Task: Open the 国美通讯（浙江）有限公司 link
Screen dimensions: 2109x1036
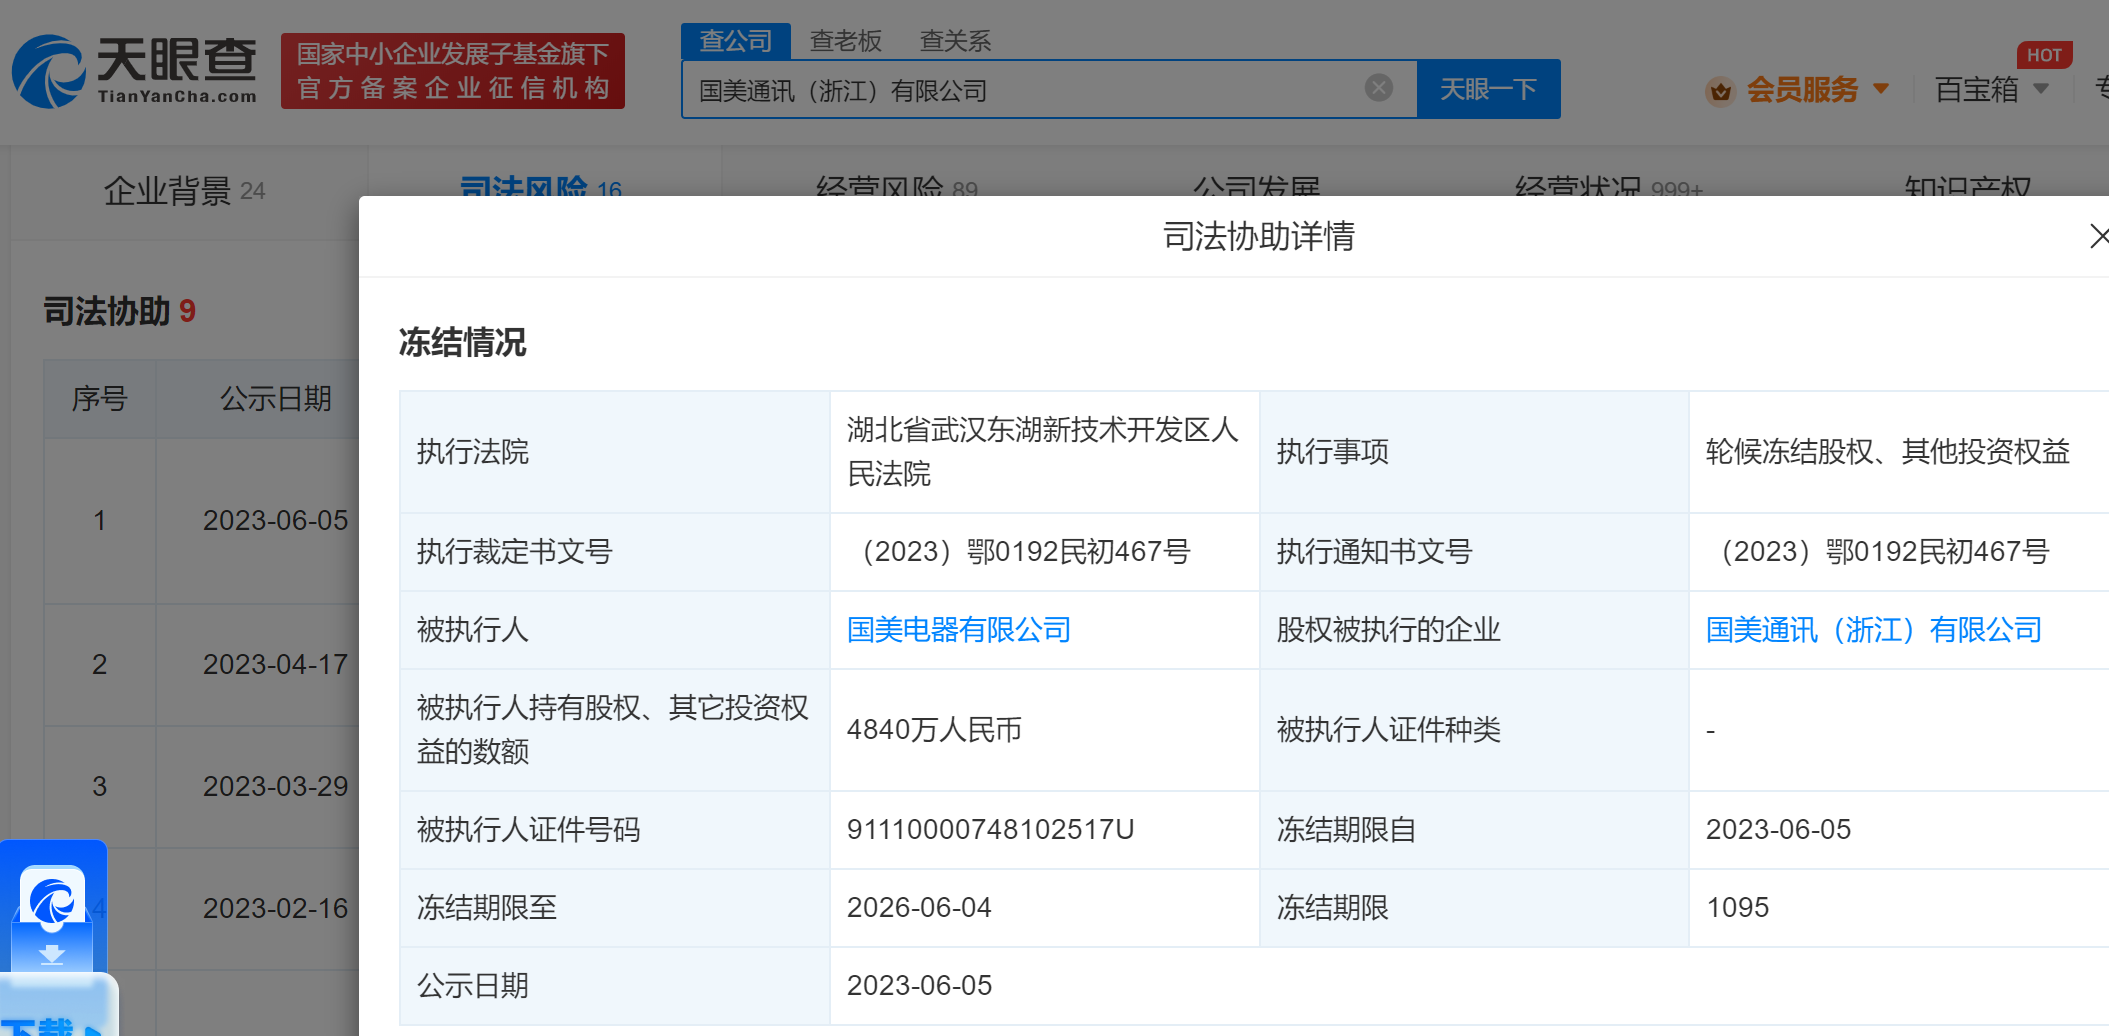Action: coord(1873,630)
